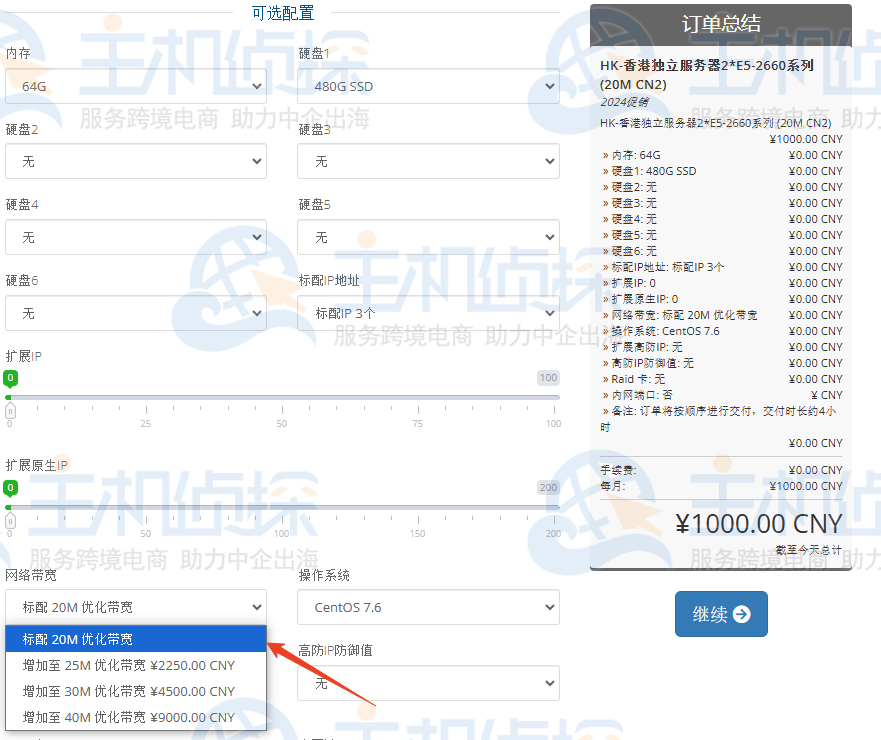Screen dimensions: 881x740
Task: Click the 手续费 row in summary
Action: tap(721, 470)
